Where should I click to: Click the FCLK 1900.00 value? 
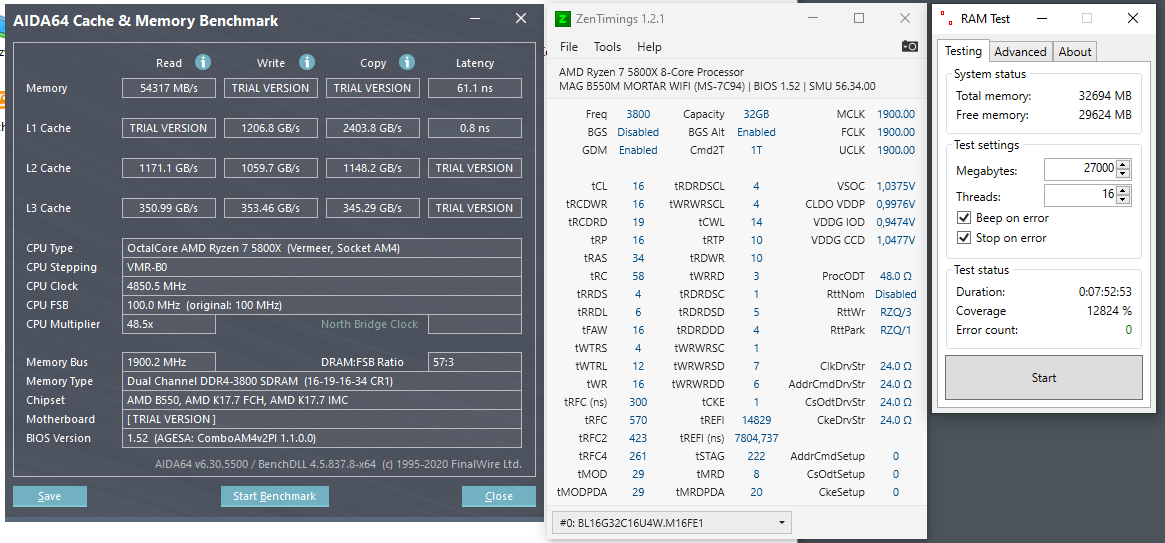895,132
